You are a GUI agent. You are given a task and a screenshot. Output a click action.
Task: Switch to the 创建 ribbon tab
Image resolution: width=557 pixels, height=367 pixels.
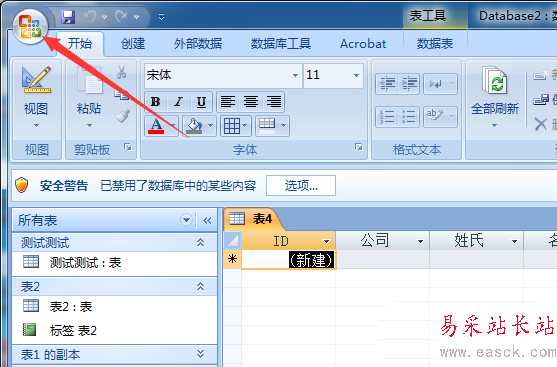pyautogui.click(x=133, y=44)
